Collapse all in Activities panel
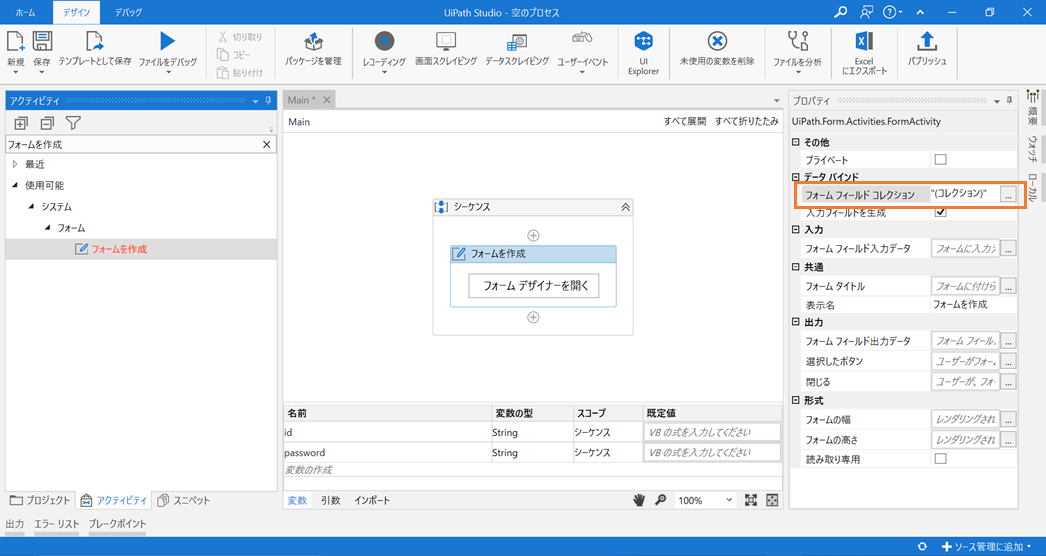1046x556 pixels. tap(47, 123)
